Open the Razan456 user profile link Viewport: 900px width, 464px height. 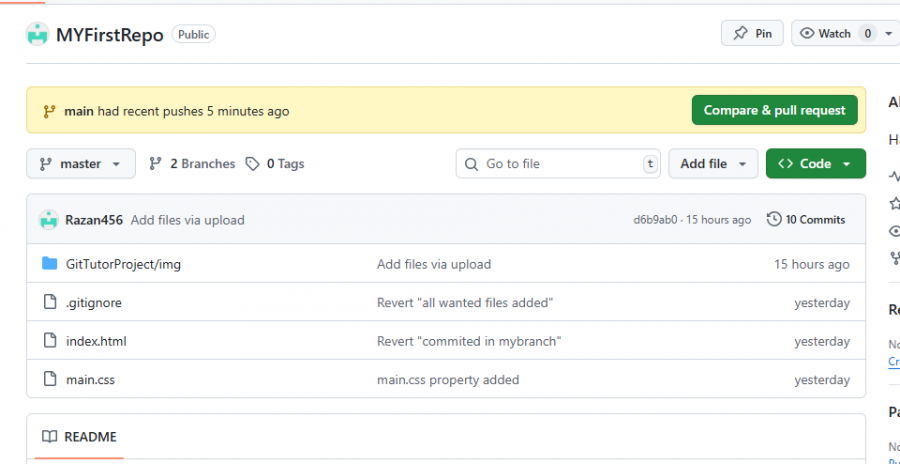click(x=94, y=220)
